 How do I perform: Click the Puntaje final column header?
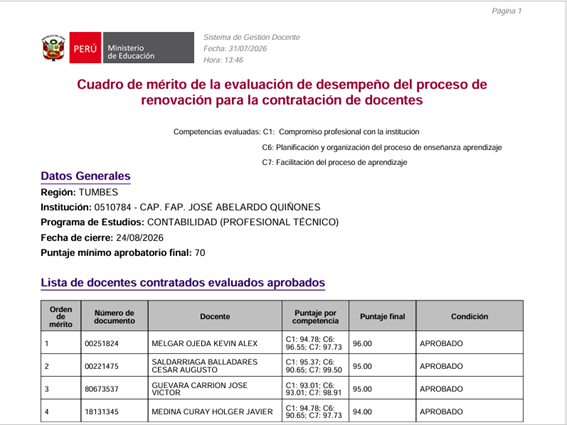point(382,316)
